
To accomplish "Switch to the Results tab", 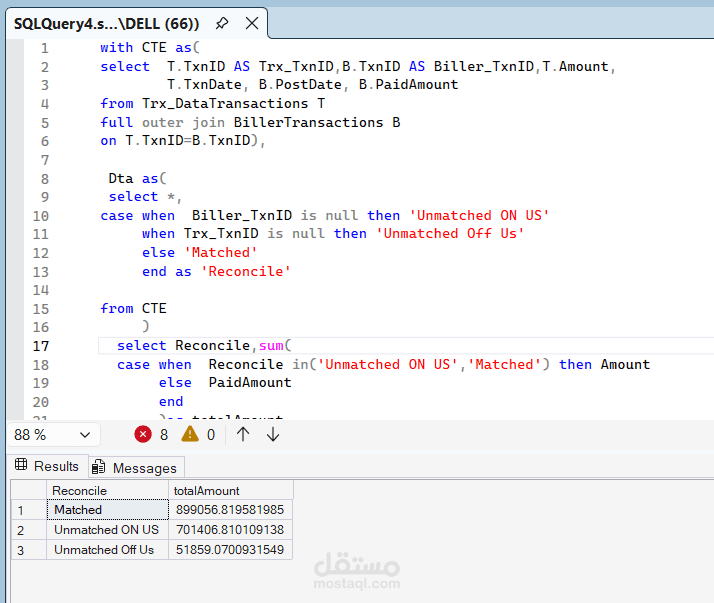I will pyautogui.click(x=47, y=466).
